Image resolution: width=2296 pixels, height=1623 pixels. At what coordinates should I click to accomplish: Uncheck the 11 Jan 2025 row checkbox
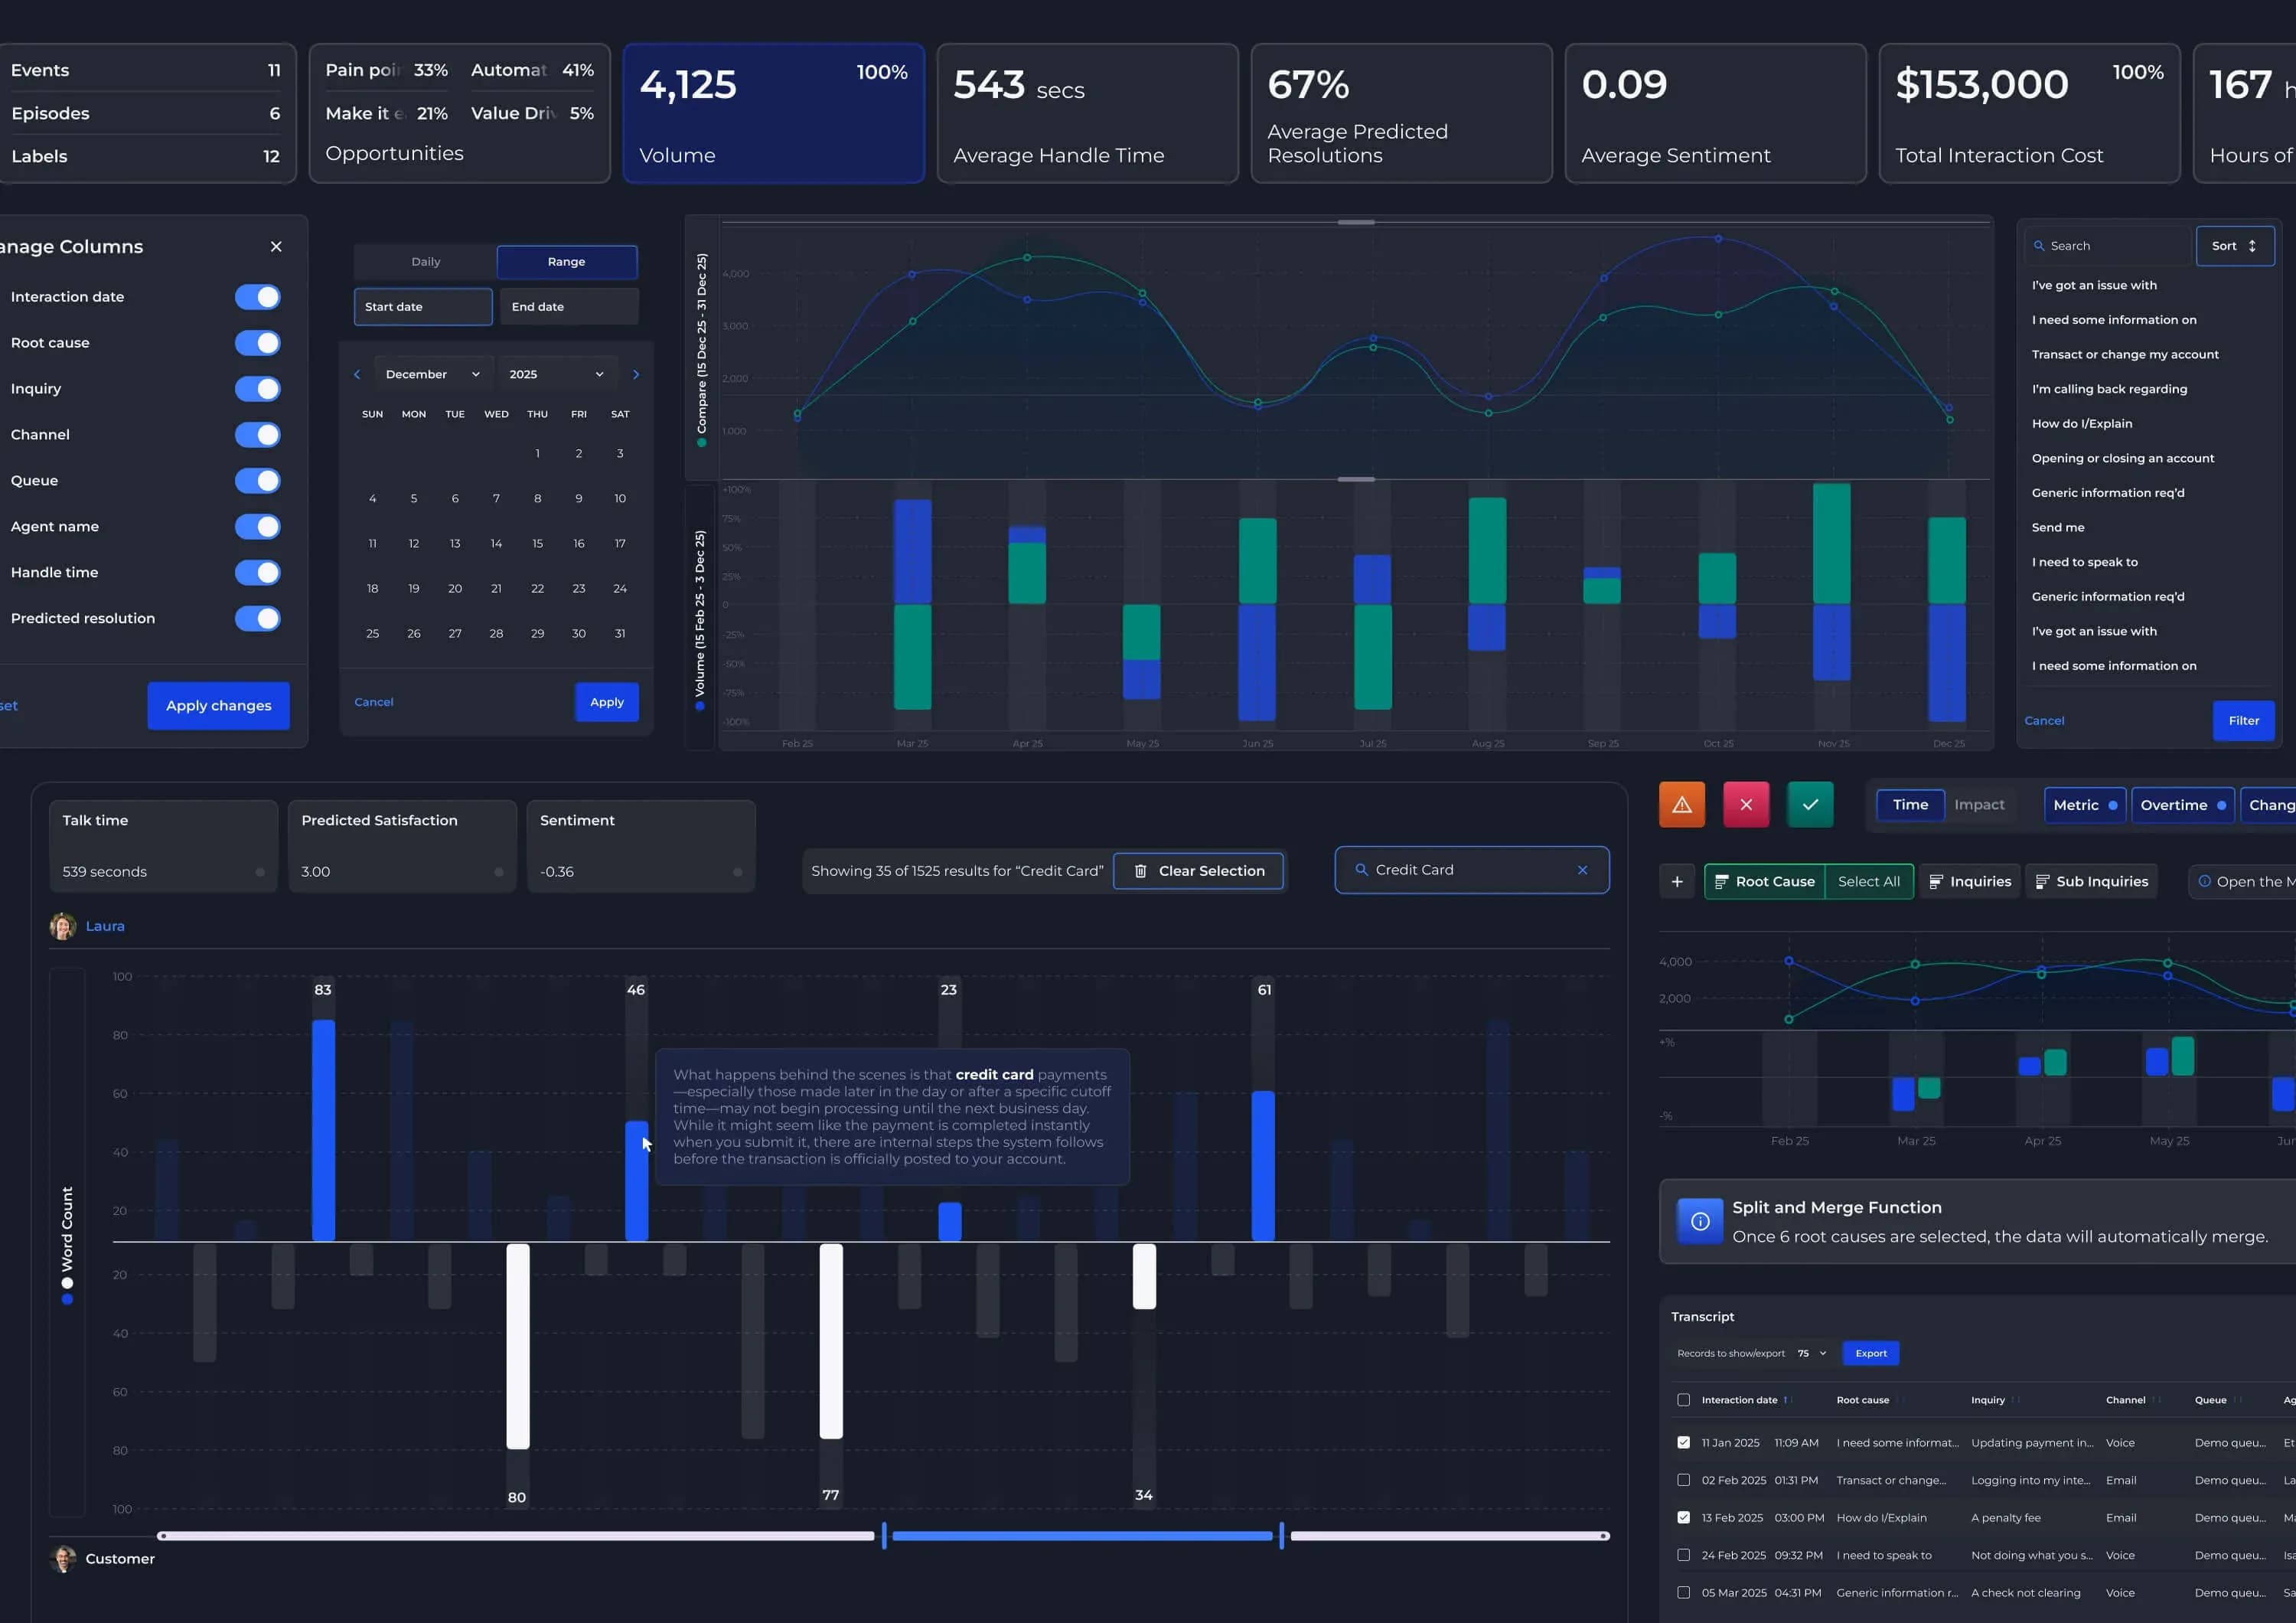[1684, 1443]
